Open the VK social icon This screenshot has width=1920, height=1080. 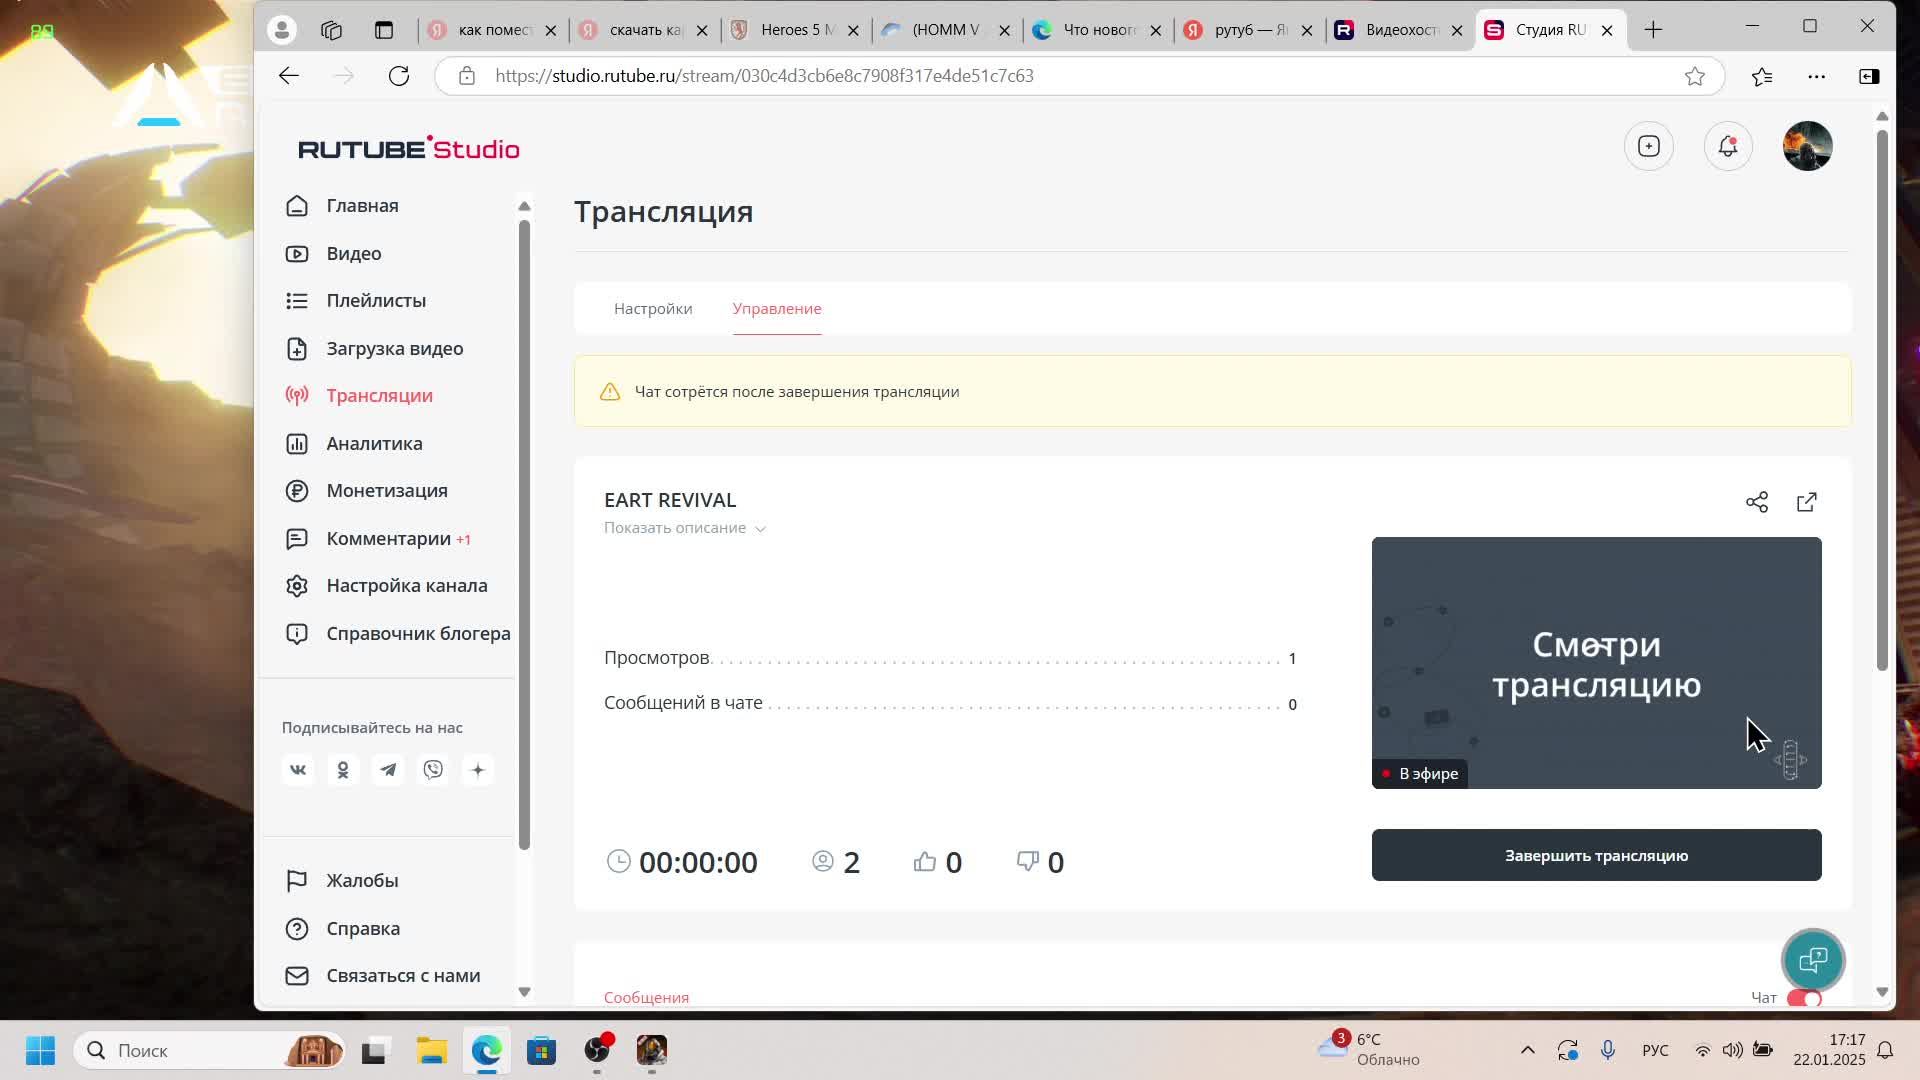tap(298, 770)
